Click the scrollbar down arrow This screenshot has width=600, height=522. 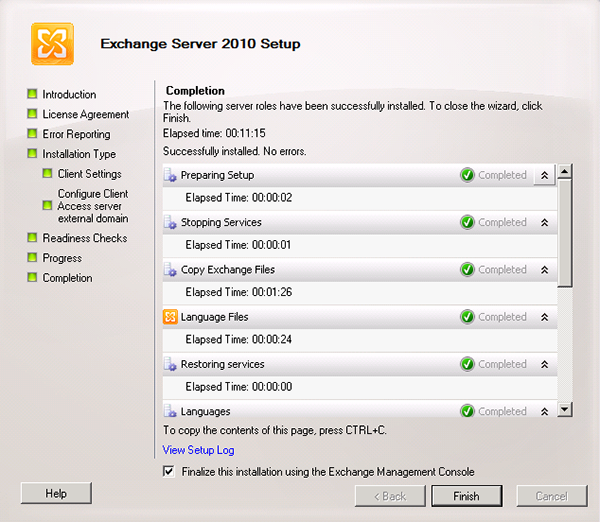[x=565, y=409]
